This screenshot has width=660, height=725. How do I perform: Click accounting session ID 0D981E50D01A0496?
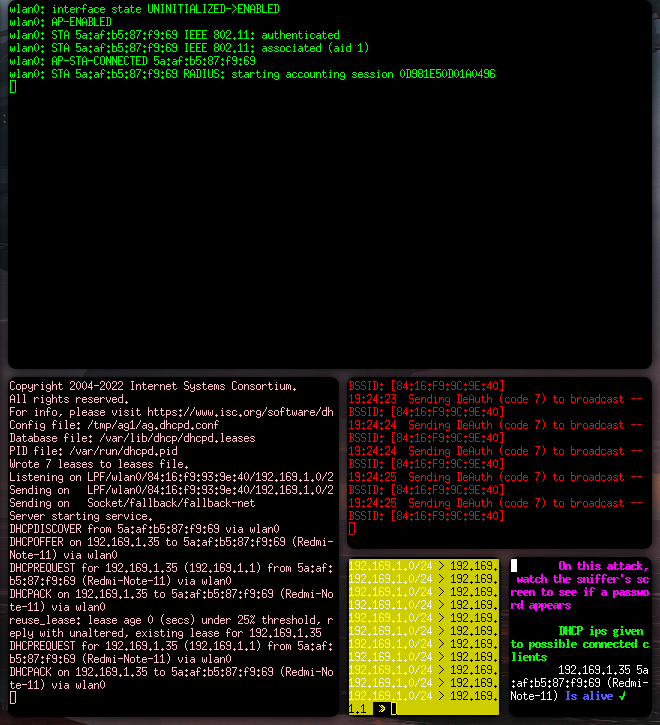[x=447, y=74]
